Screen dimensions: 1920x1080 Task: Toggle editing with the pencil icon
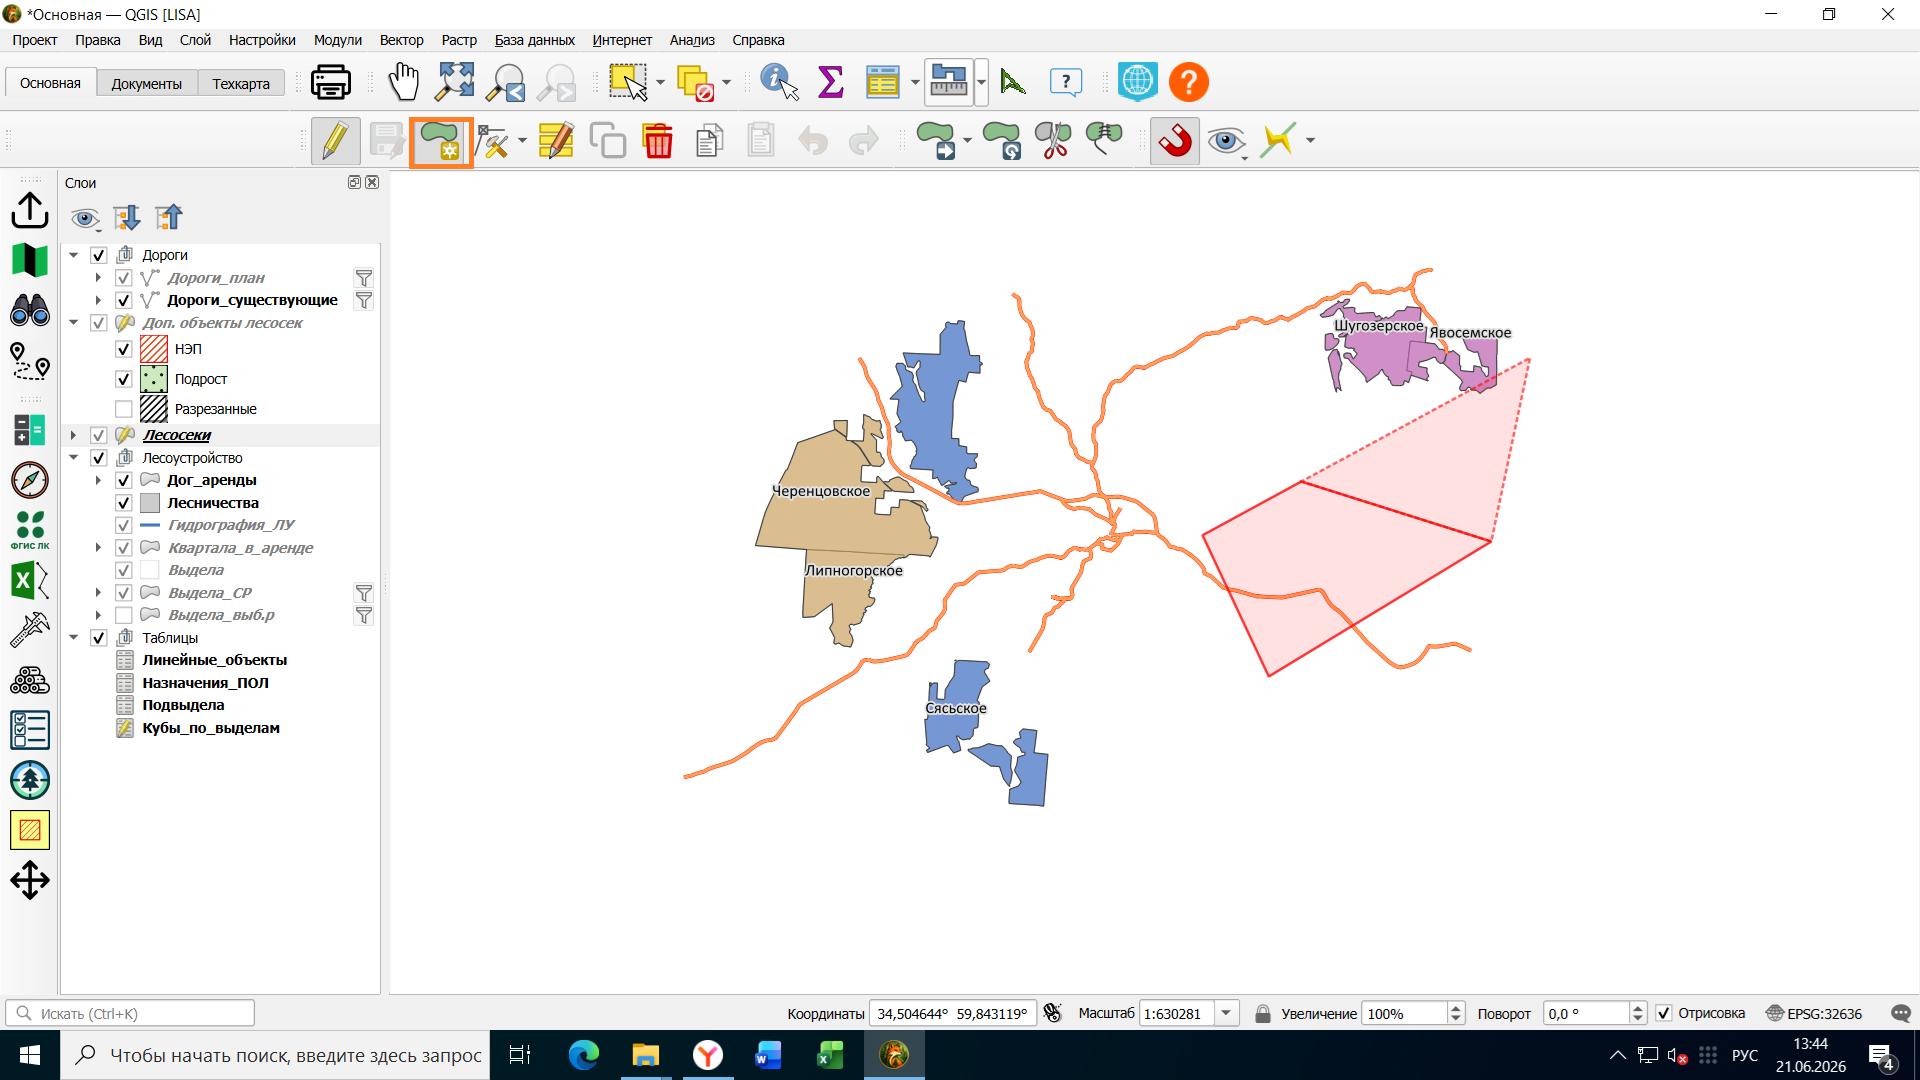click(x=335, y=141)
